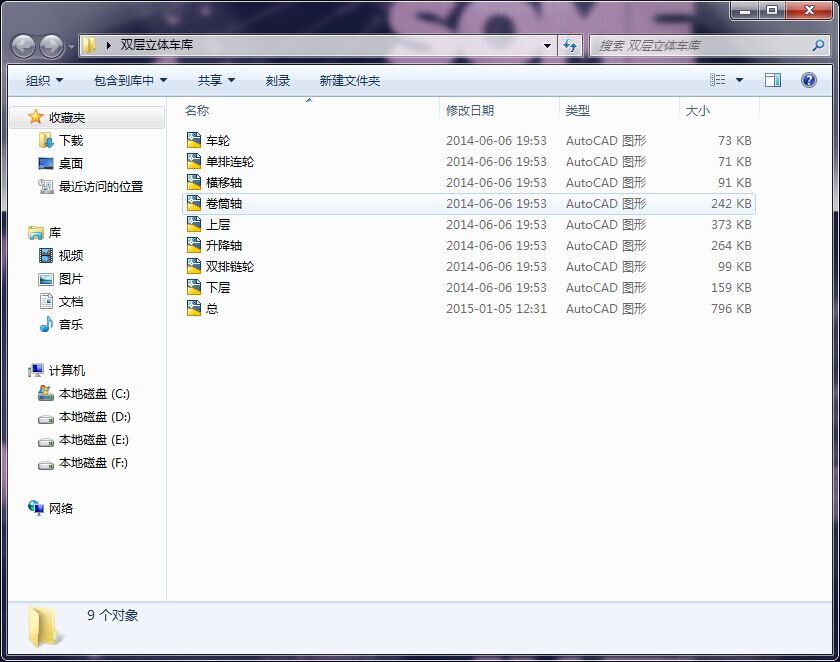Click the folder icon in the details pane
The image size is (840, 662).
pos(45,627)
